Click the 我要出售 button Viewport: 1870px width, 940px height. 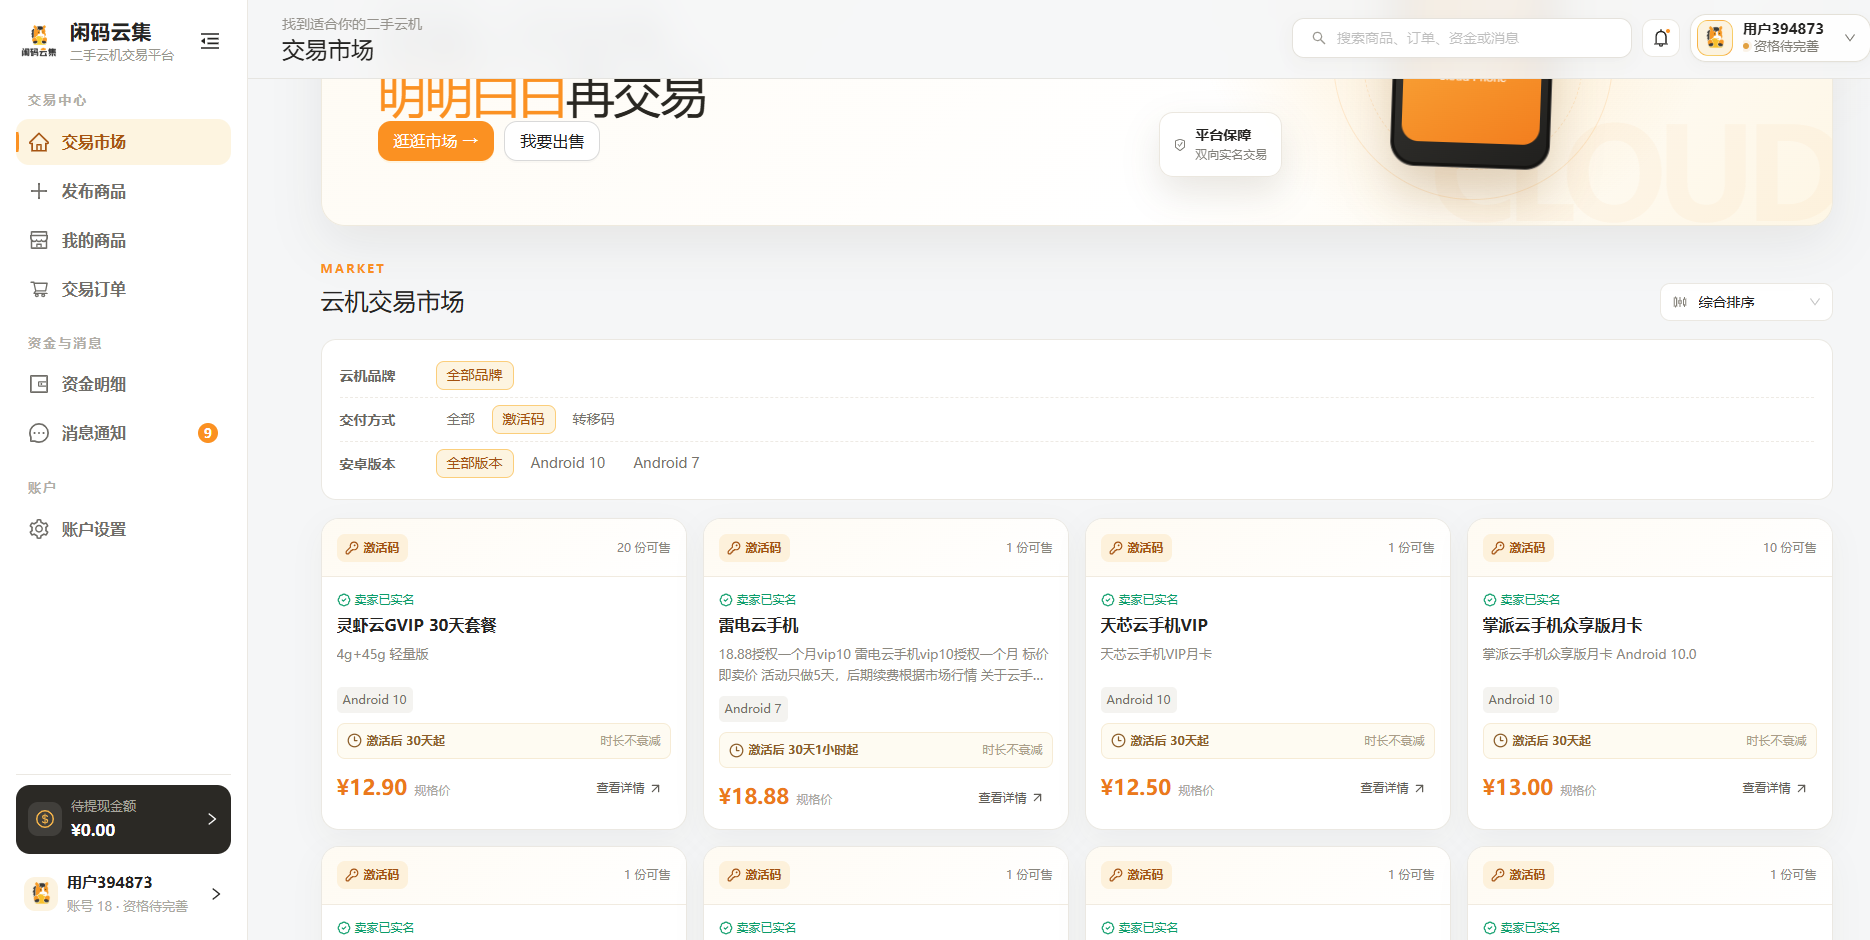552,141
